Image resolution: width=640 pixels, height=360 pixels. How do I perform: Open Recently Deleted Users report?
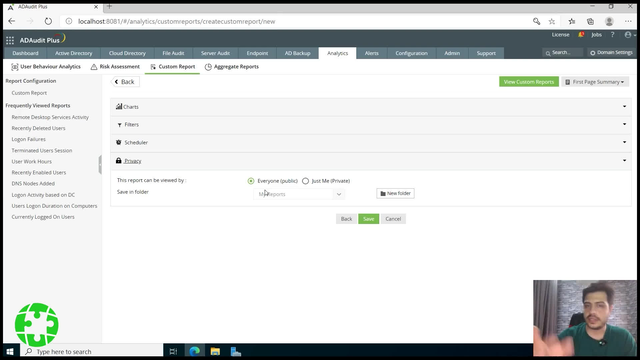pyautogui.click(x=38, y=128)
